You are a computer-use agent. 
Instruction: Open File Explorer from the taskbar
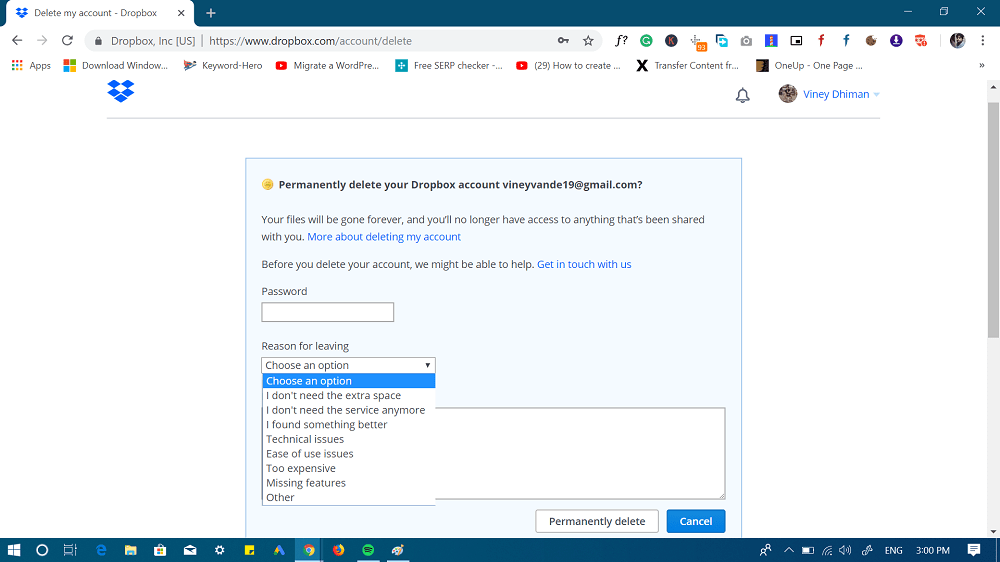131,550
